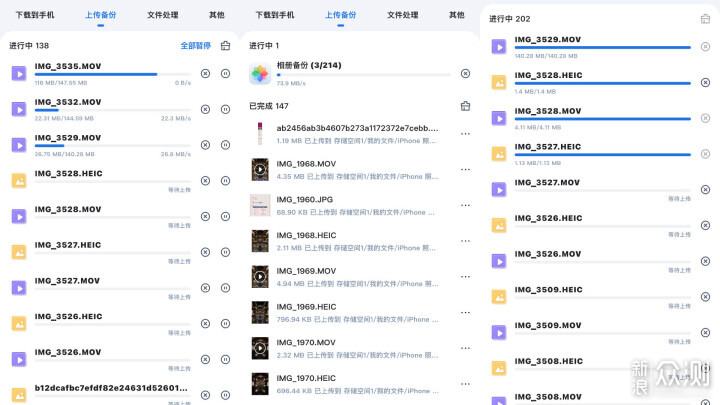Cancel IMG_3527.HEIC upload in right panel

705,154
